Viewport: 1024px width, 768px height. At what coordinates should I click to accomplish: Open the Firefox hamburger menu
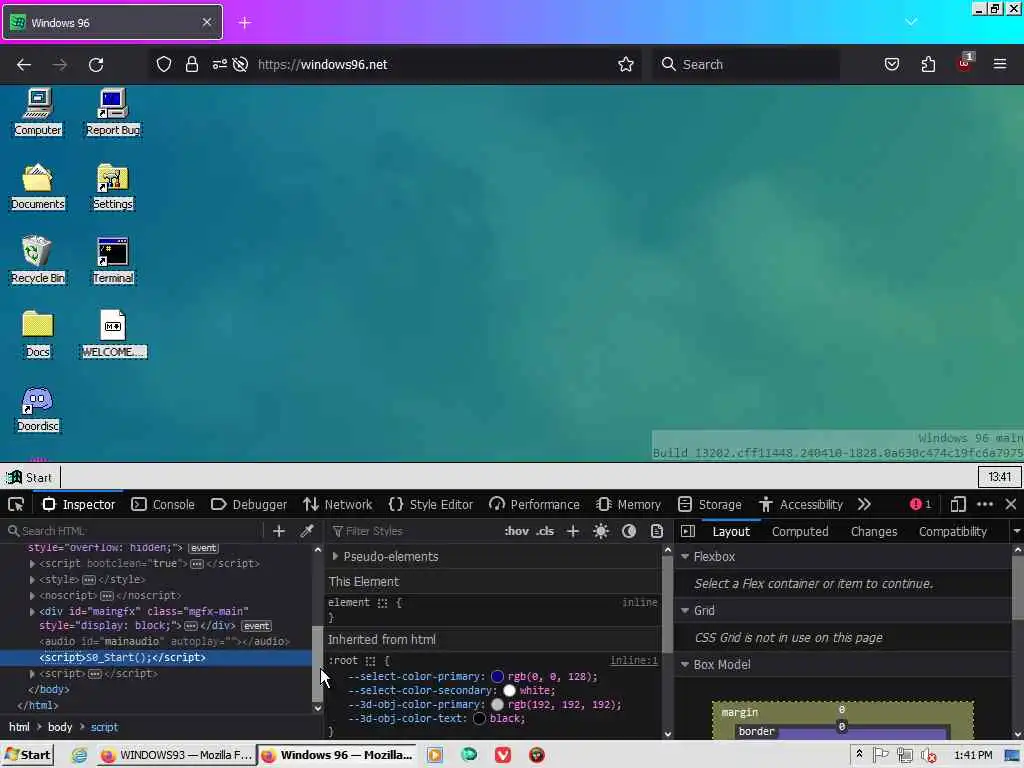click(1000, 64)
